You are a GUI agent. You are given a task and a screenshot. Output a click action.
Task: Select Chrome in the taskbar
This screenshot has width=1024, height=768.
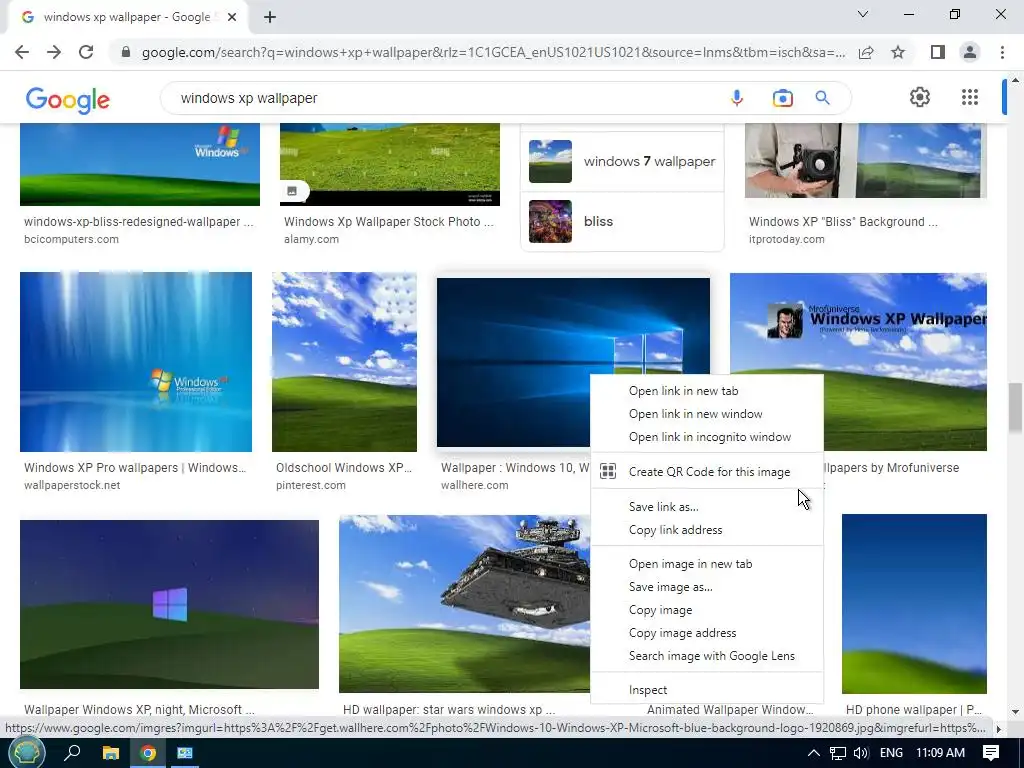(x=148, y=753)
